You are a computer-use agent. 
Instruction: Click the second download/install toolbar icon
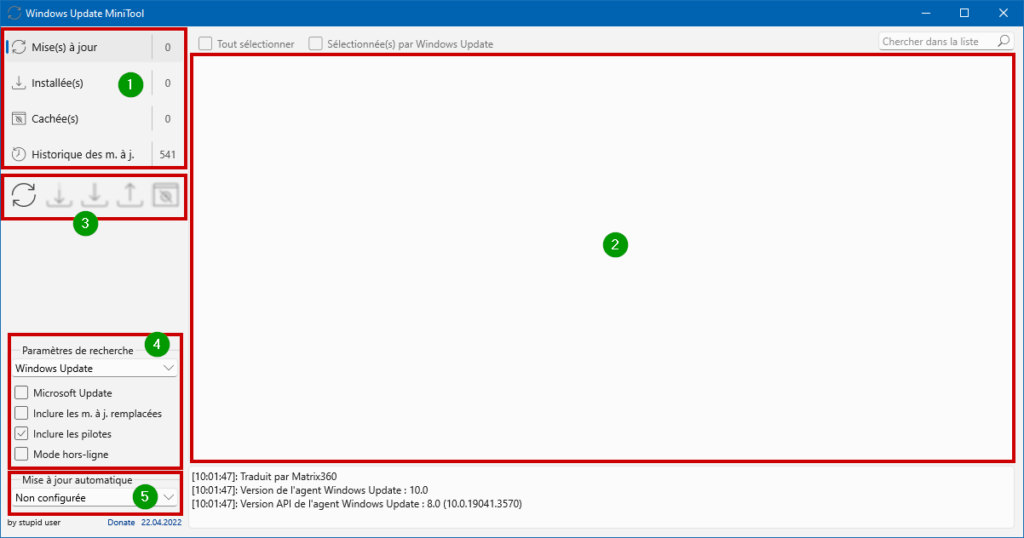[95, 195]
